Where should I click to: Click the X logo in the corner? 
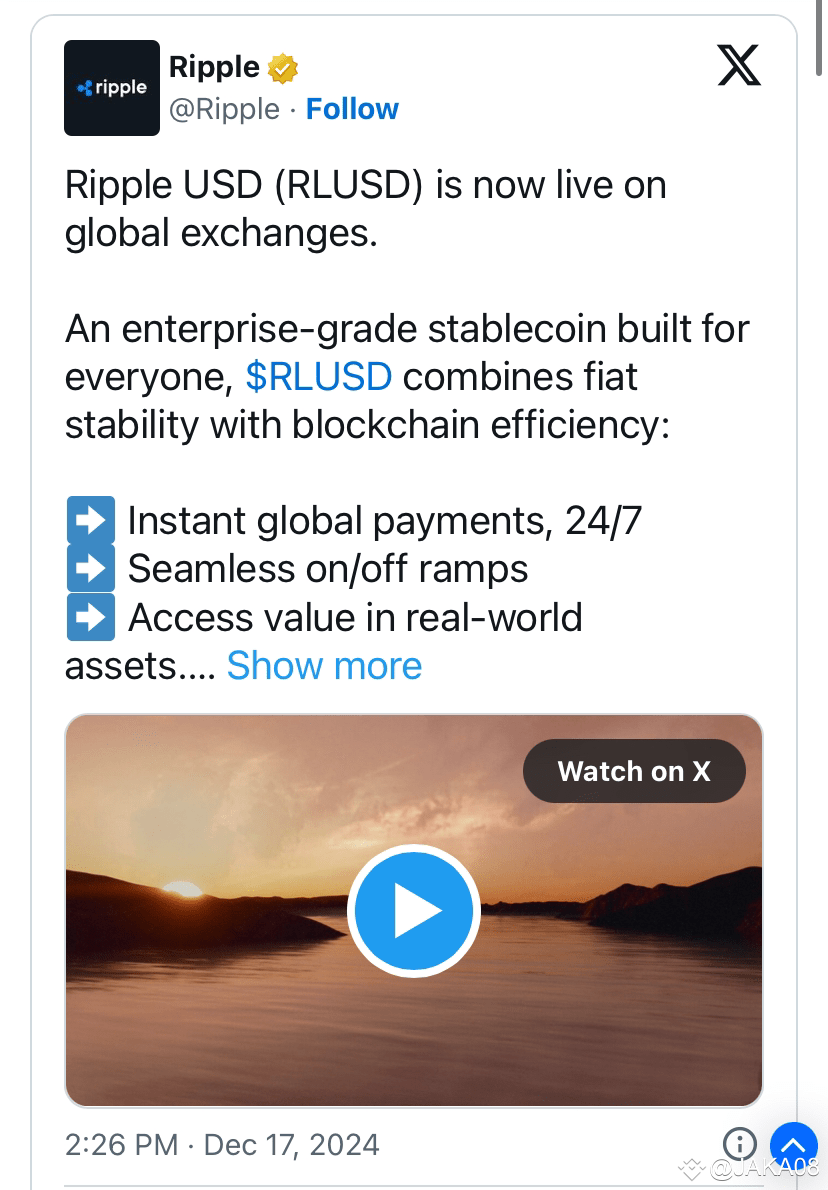coord(738,65)
